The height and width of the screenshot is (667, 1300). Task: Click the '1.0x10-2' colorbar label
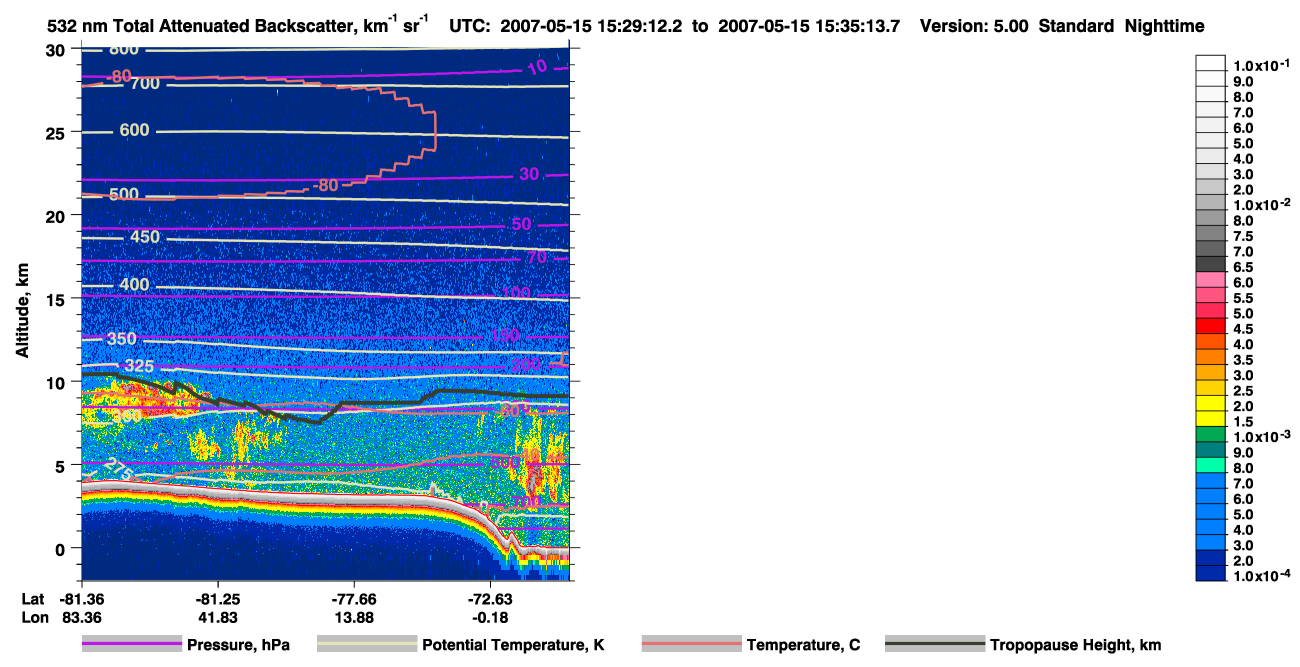click(x=1261, y=205)
